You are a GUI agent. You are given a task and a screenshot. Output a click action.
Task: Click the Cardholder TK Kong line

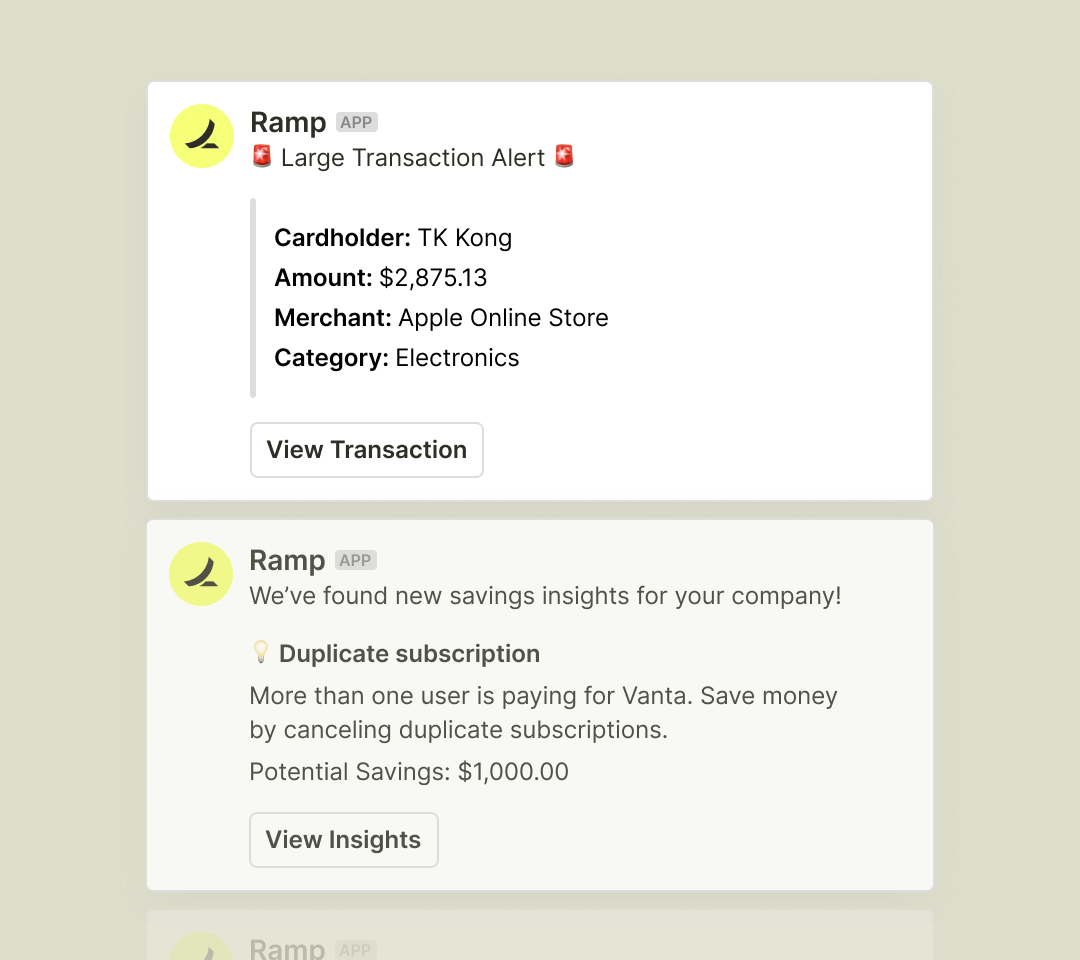393,238
